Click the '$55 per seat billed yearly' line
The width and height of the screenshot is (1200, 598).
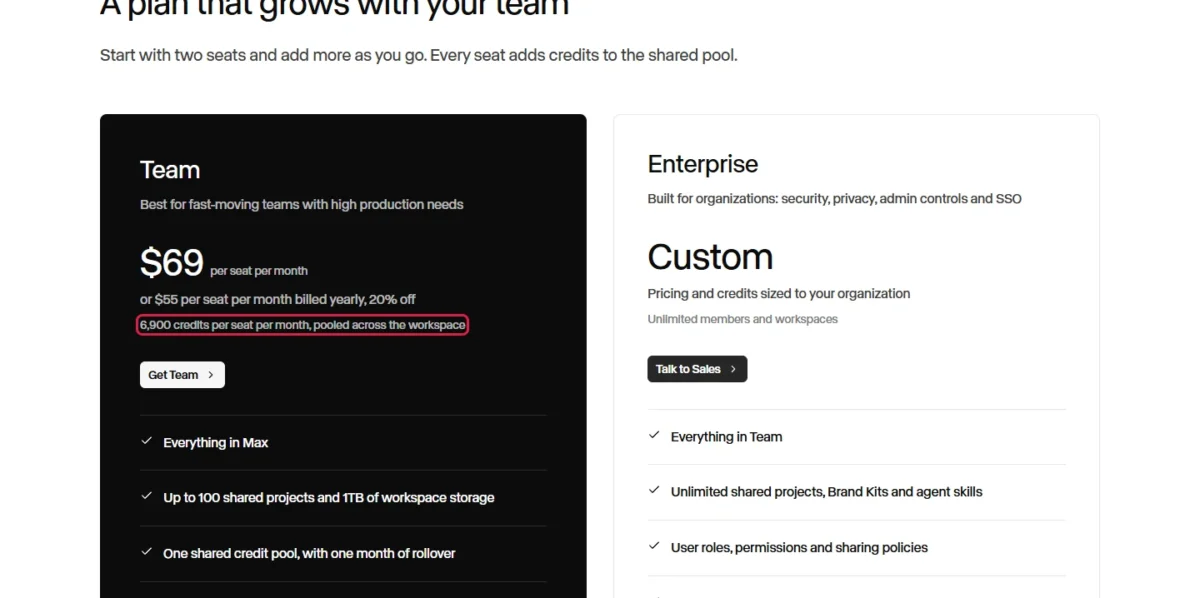click(x=278, y=299)
